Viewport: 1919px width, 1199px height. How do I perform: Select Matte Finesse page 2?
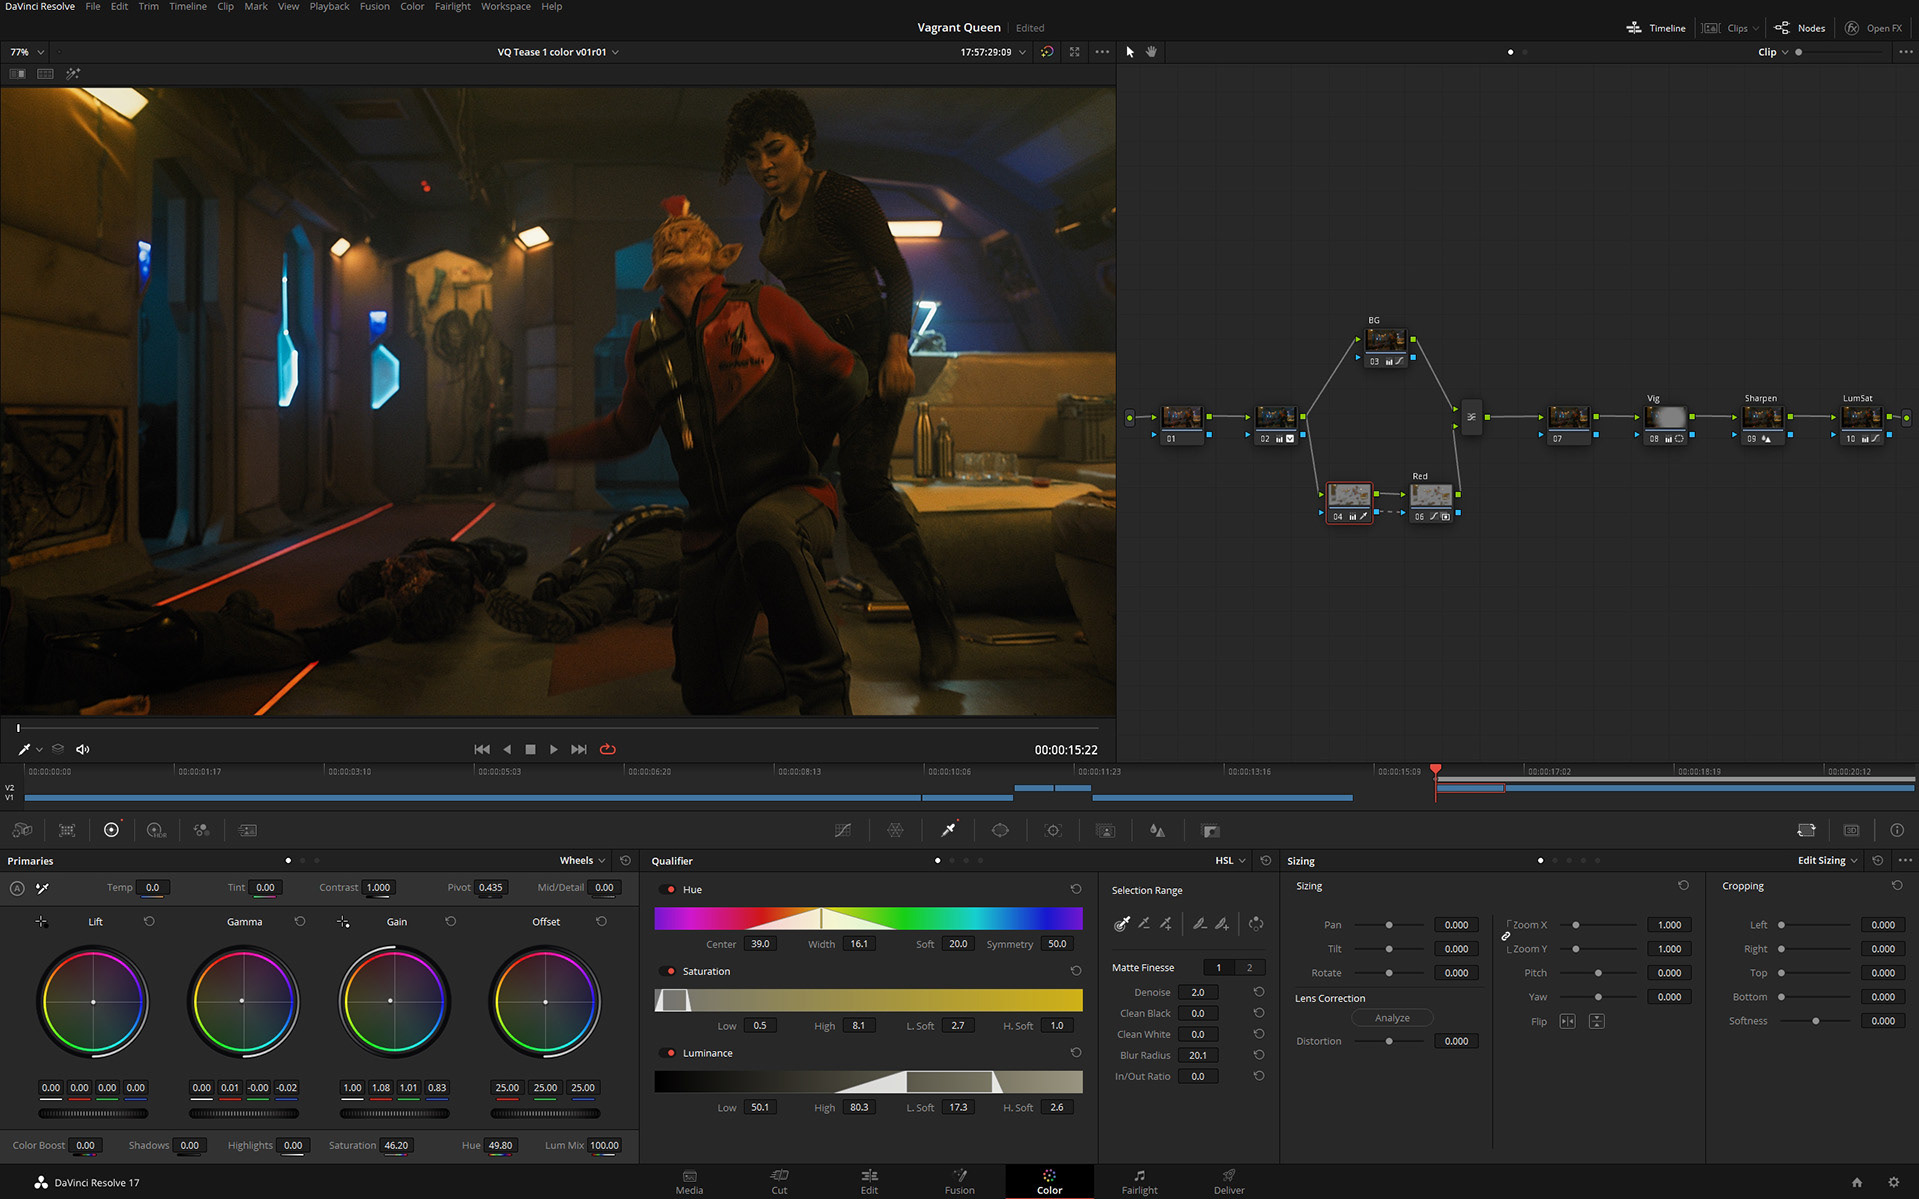pos(1249,967)
